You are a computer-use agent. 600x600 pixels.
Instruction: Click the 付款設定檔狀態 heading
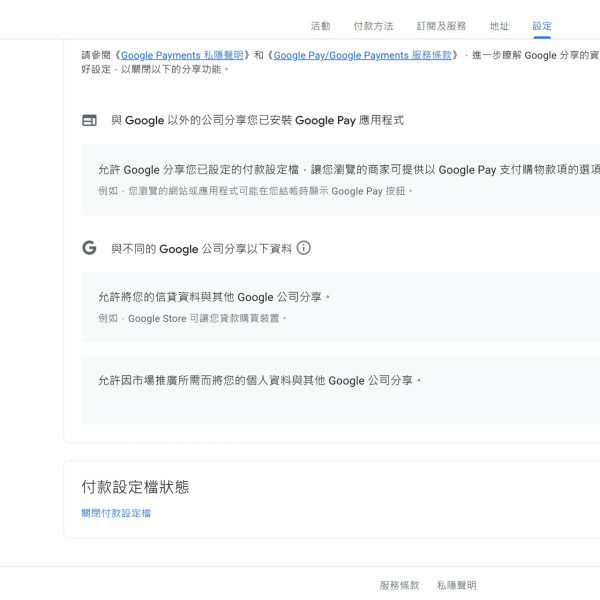click(x=135, y=487)
